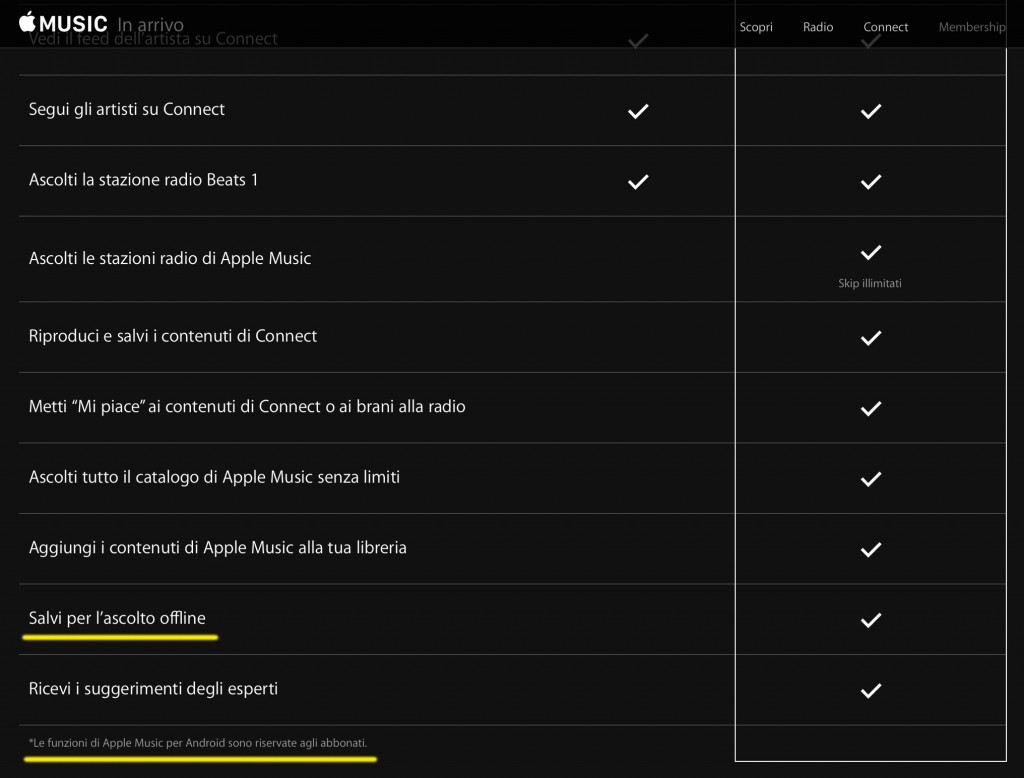Open the Scopri menu item
Image resolution: width=1024 pixels, height=778 pixels.
(x=756, y=27)
